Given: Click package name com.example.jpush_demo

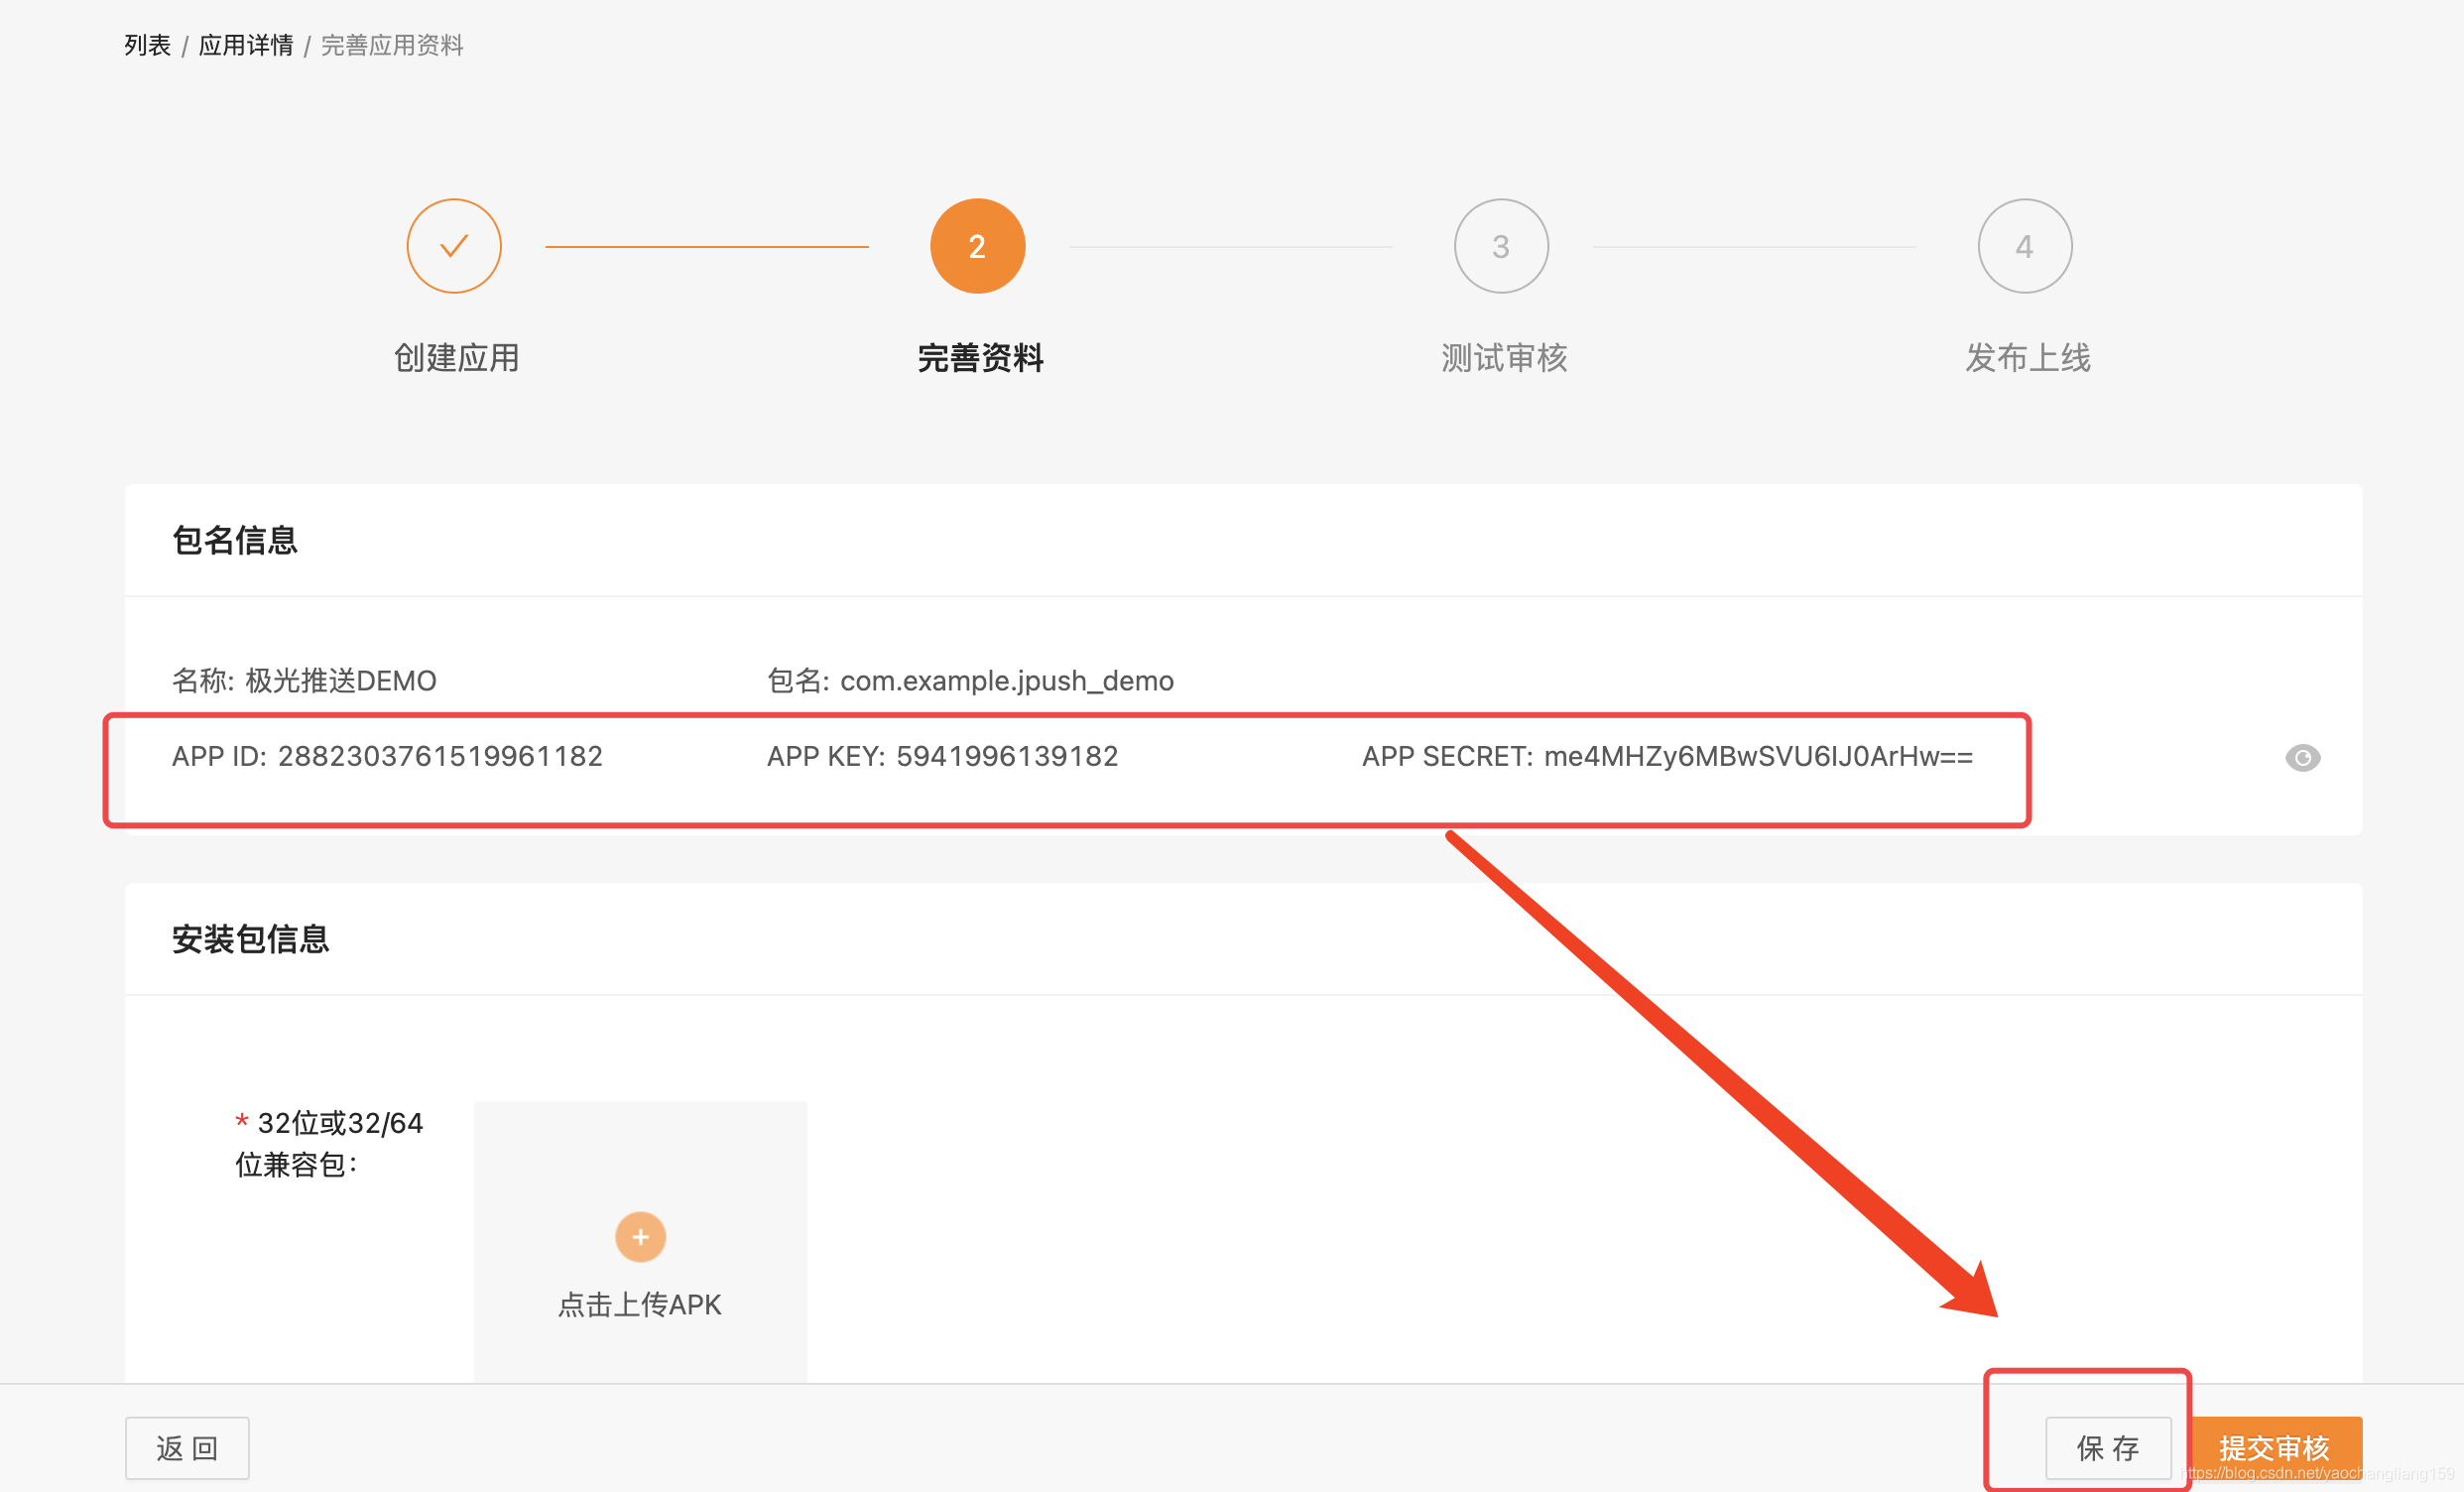Looking at the screenshot, I should point(1007,681).
